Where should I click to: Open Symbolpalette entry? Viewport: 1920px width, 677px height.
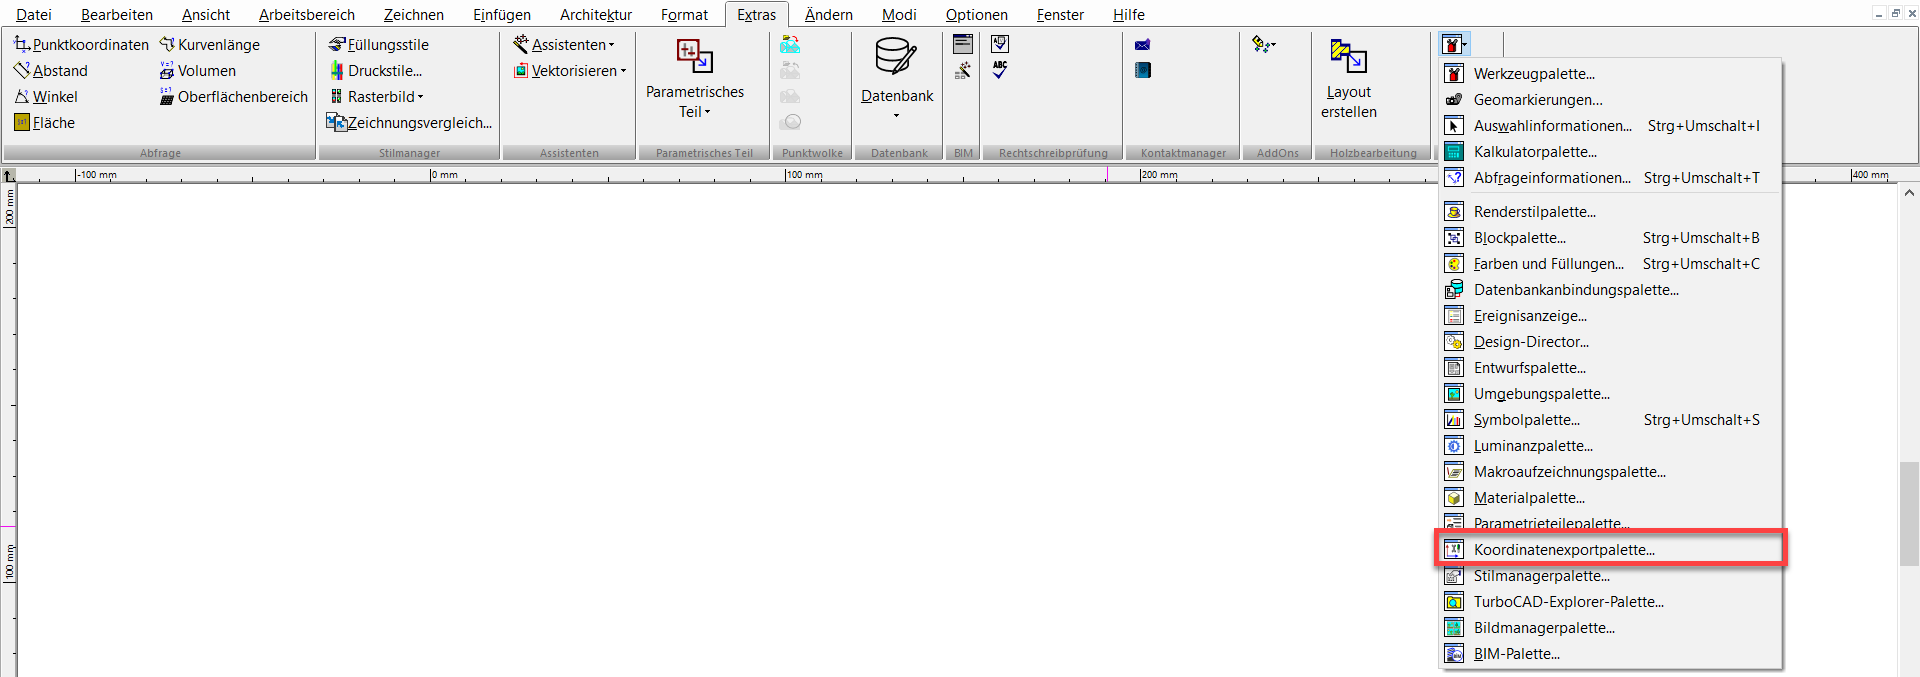[1610, 420]
